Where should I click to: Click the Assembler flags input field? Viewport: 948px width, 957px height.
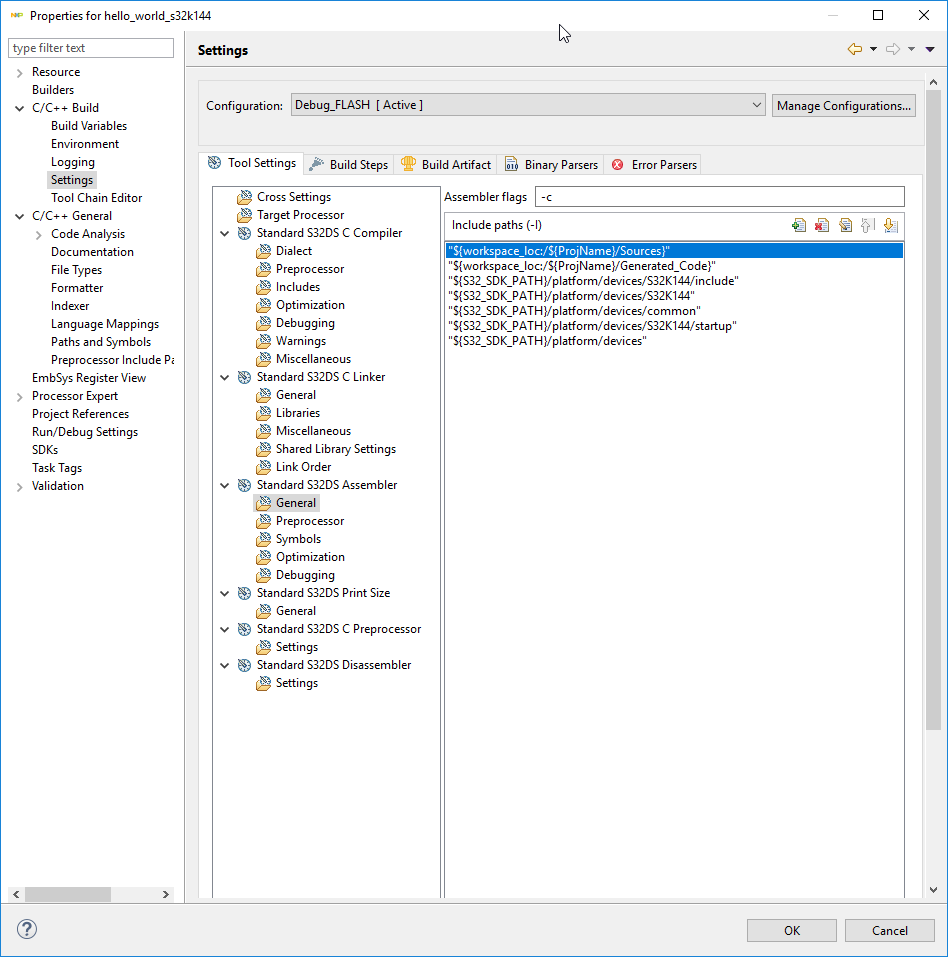click(x=720, y=197)
